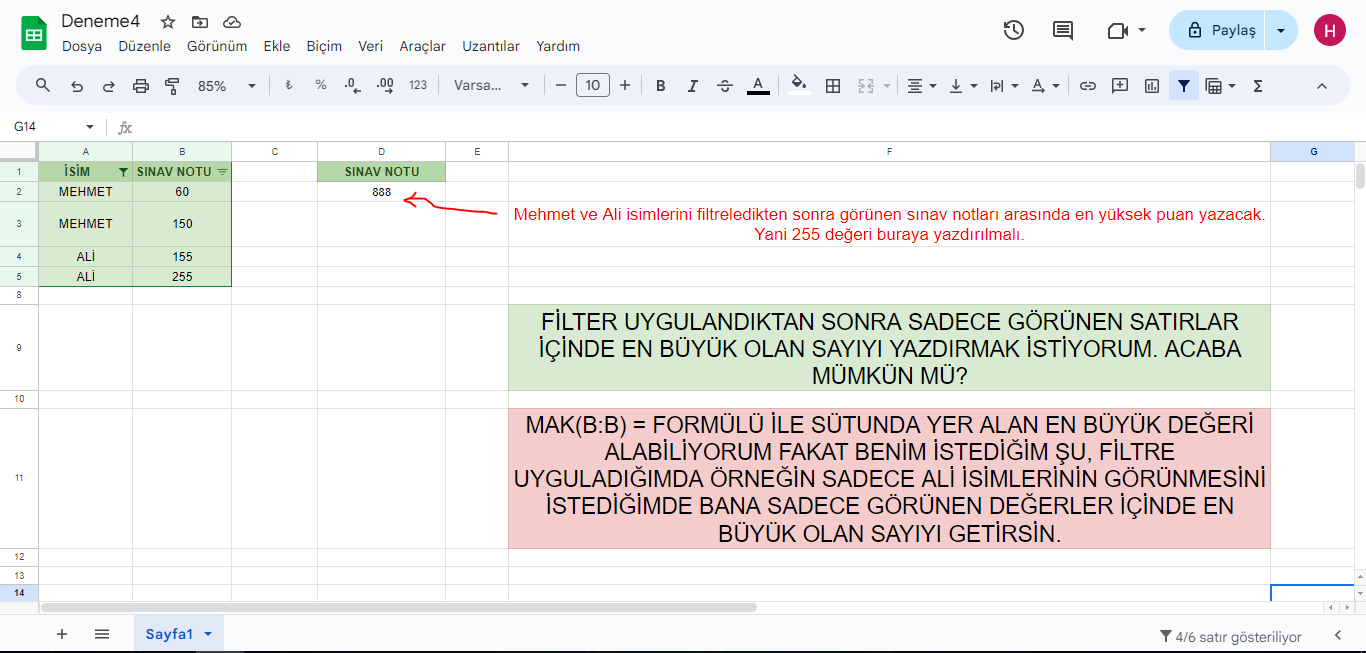
Task: Open Sayfa1 sheet tab menu arrow
Action: (208, 634)
